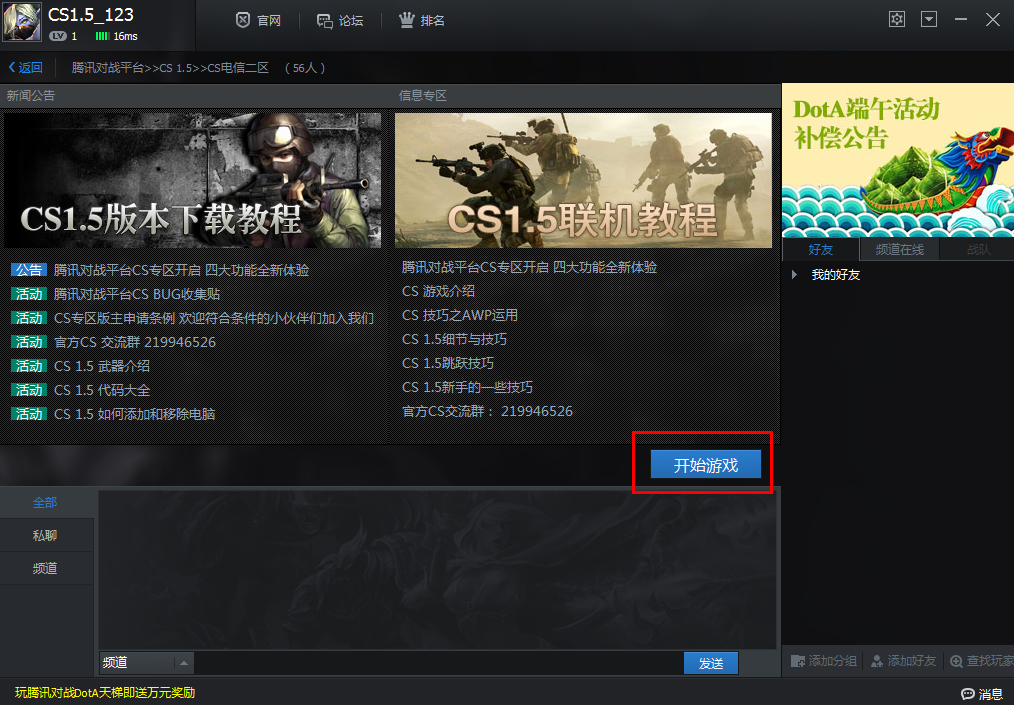Click the chat message input field
1014x705 pixels.
438,662
